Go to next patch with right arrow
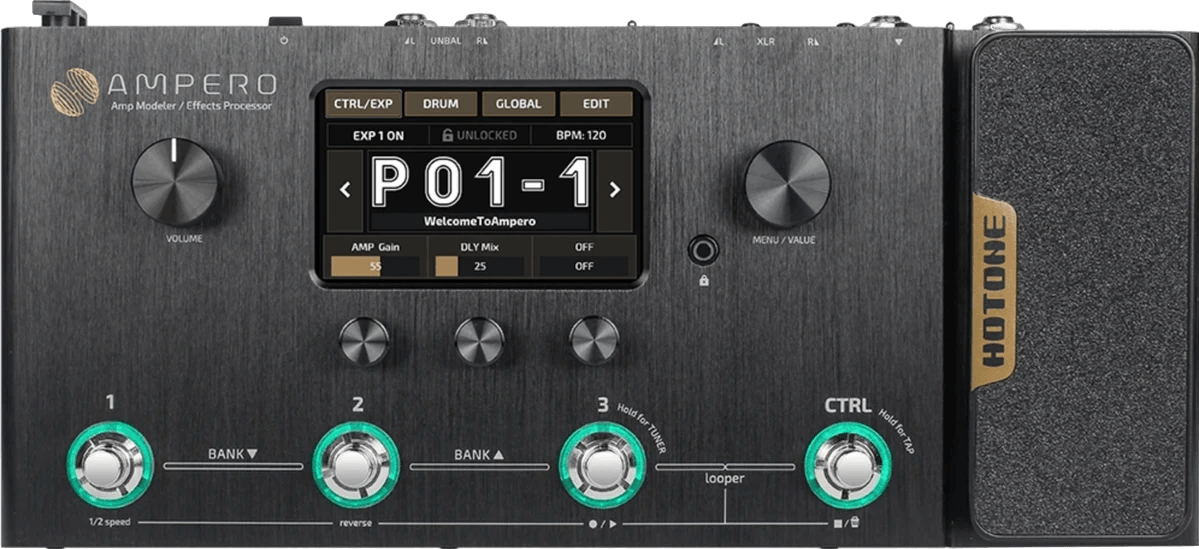 coord(615,190)
